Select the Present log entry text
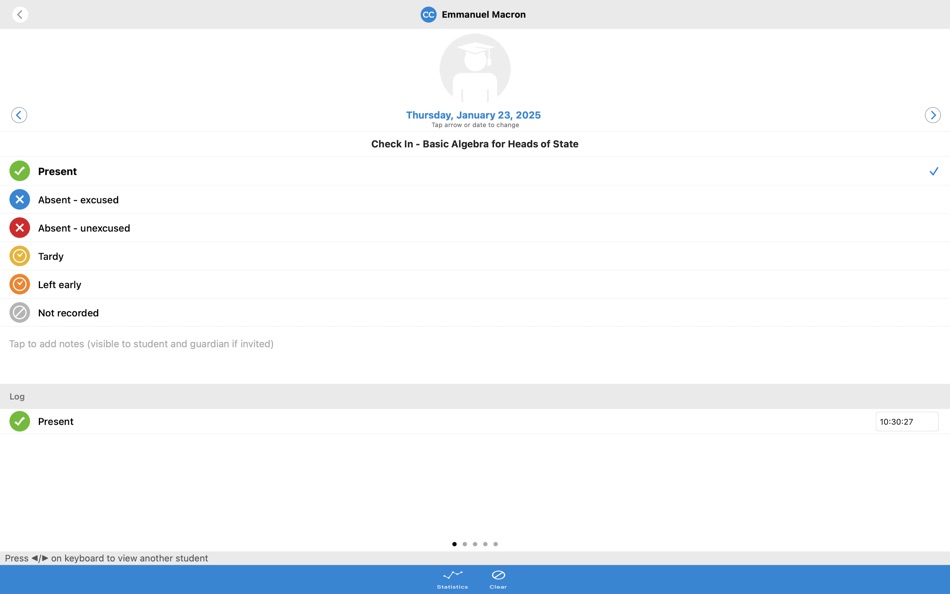 pos(56,421)
